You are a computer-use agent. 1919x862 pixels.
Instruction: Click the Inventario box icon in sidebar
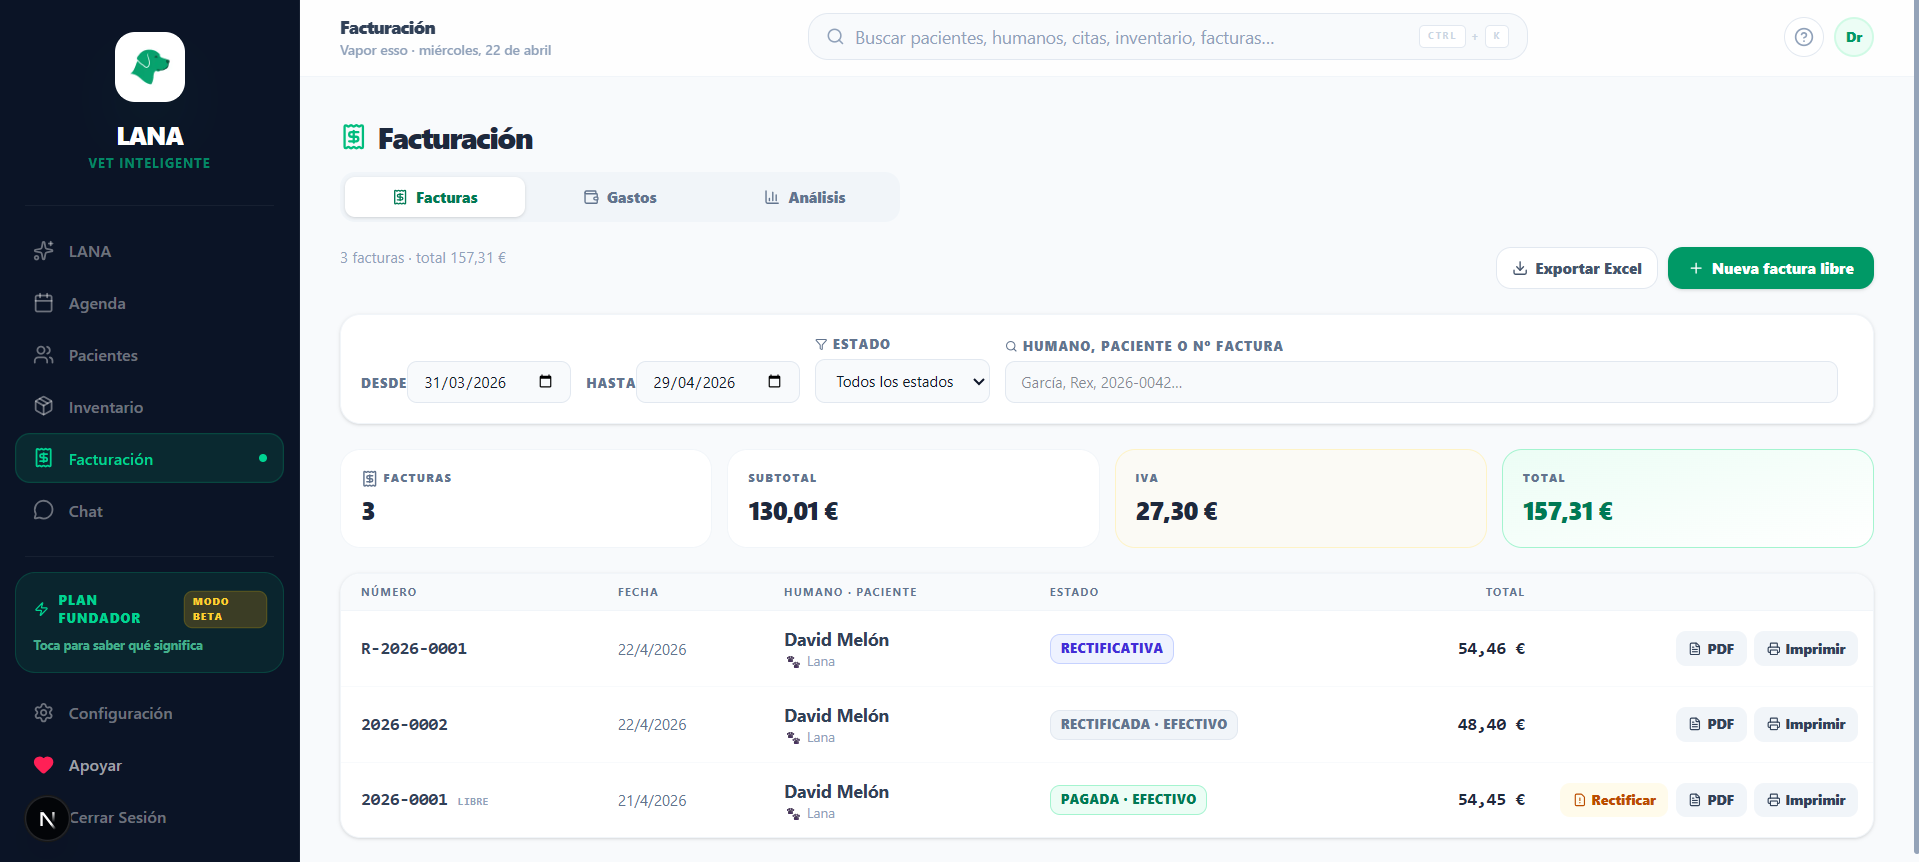pyautogui.click(x=44, y=407)
